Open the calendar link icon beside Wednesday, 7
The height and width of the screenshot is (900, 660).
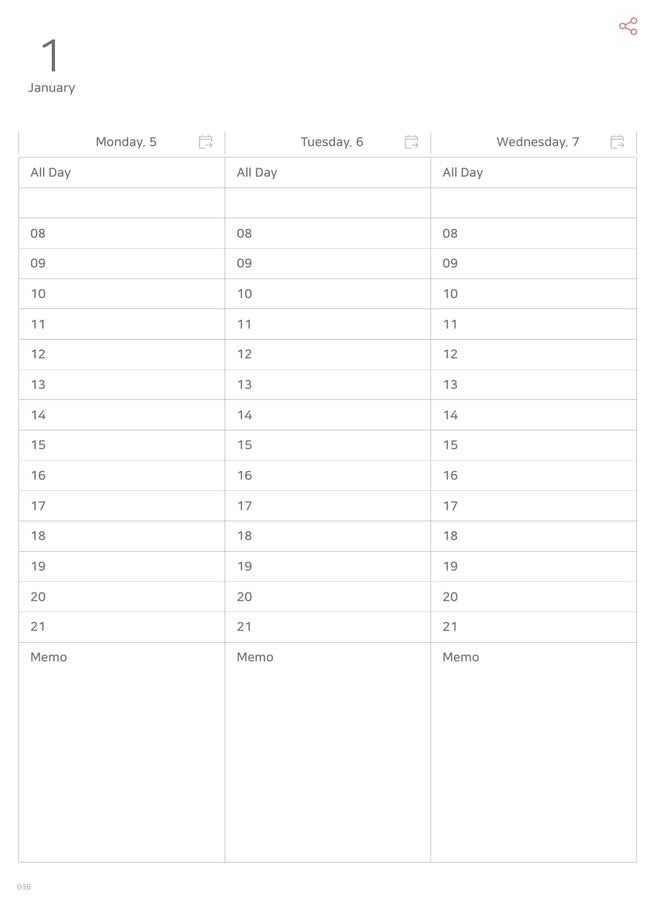(x=617, y=142)
